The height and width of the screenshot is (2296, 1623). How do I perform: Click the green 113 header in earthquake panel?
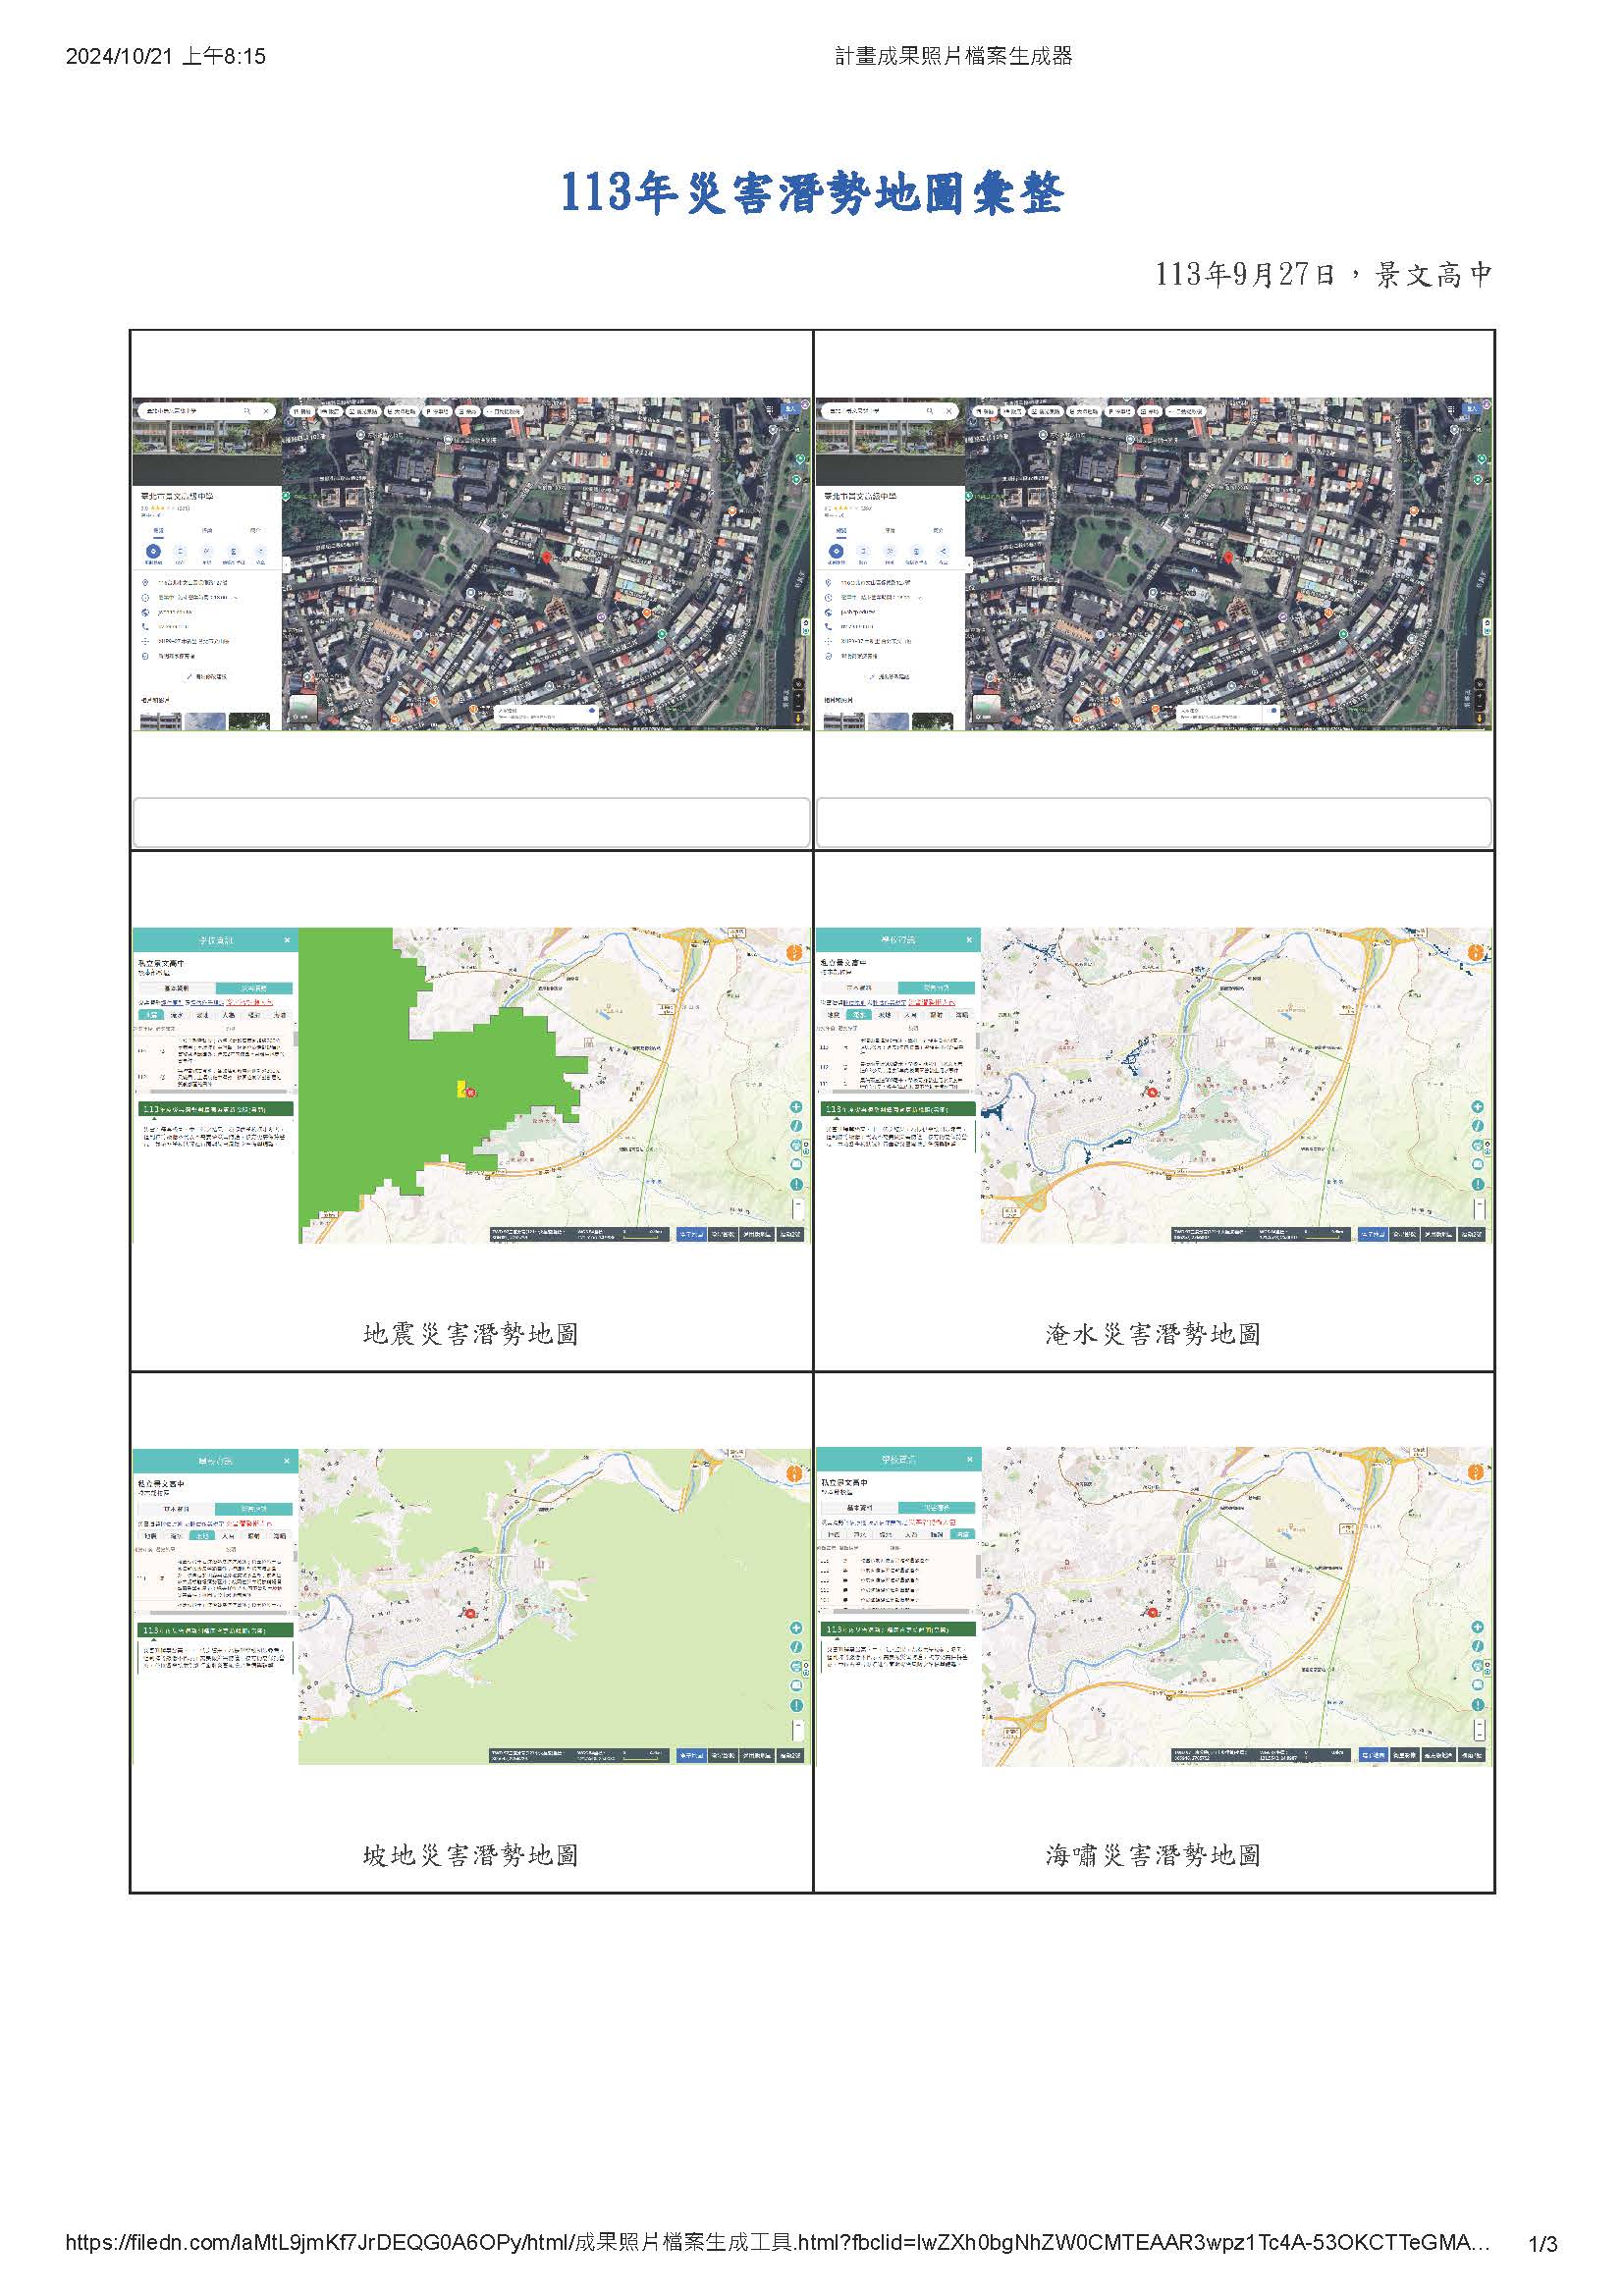click(216, 1109)
